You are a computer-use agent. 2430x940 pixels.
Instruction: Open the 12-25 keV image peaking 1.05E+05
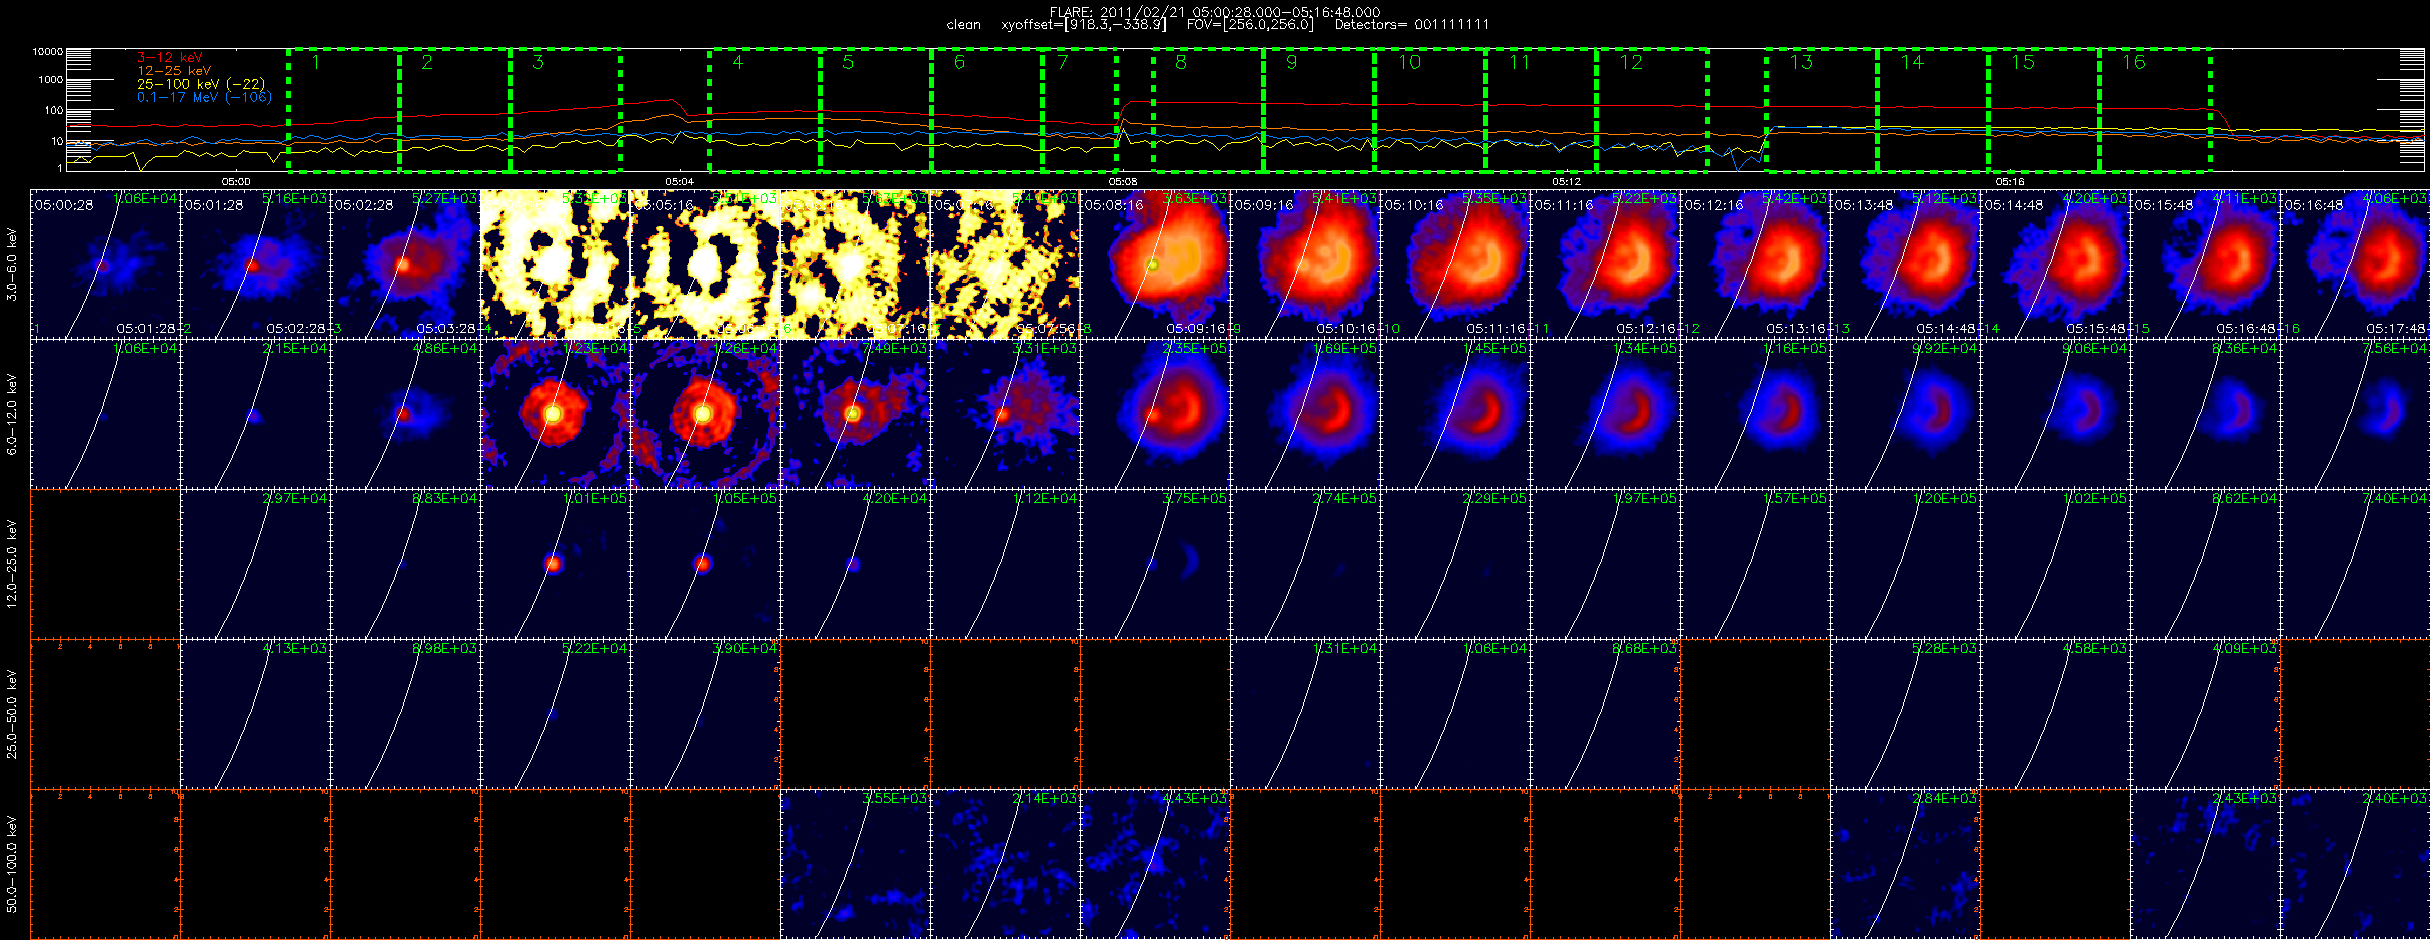tap(705, 564)
